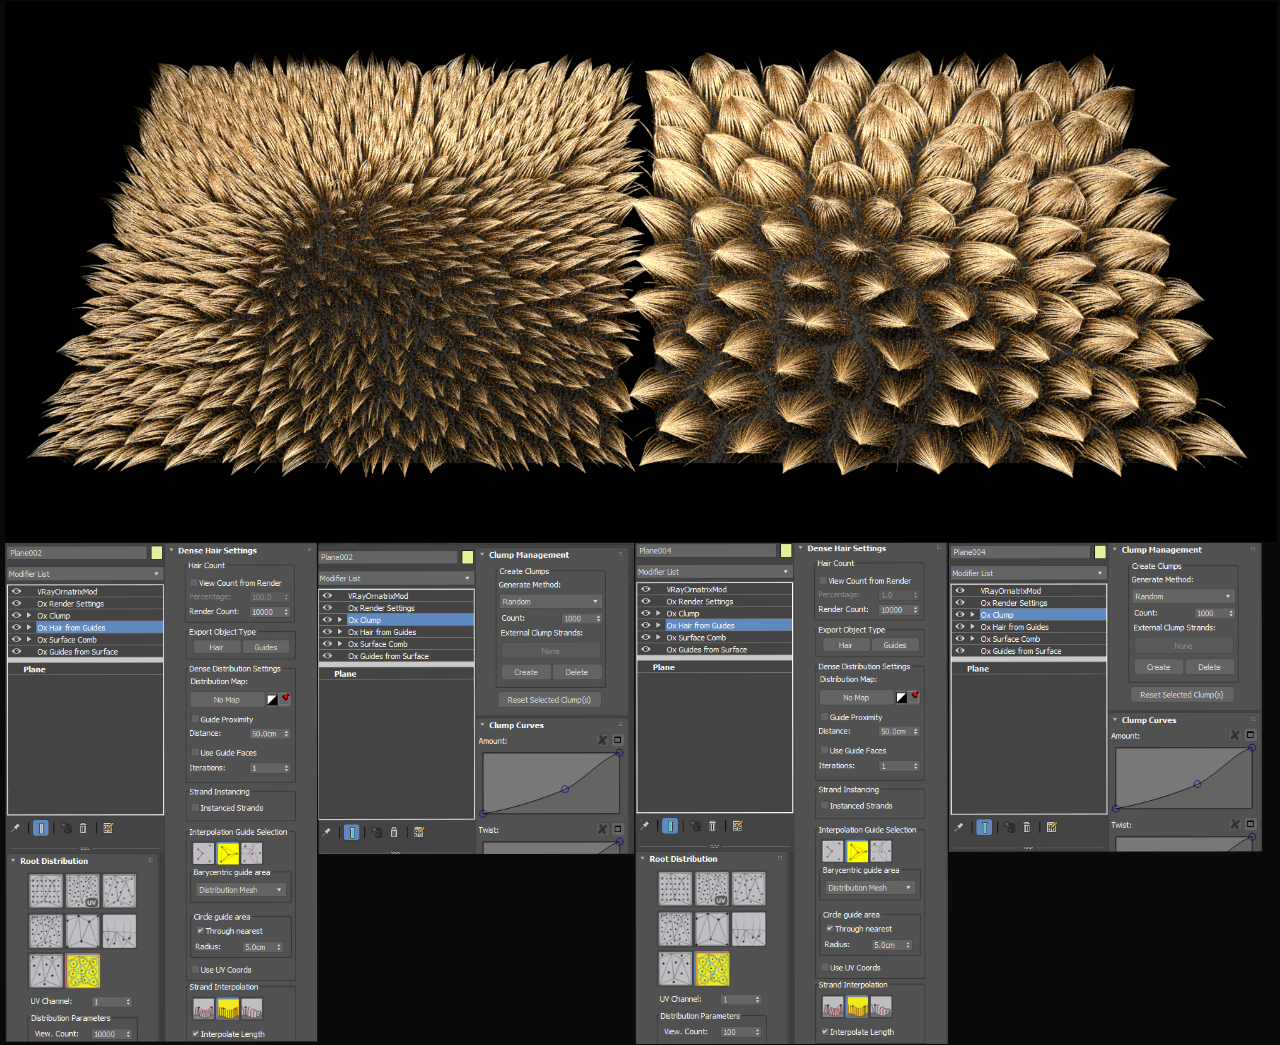Click first Strand Interpolation icon in Plane002 Dense Hair Settings
This screenshot has height=1045, width=1280.
204,1009
